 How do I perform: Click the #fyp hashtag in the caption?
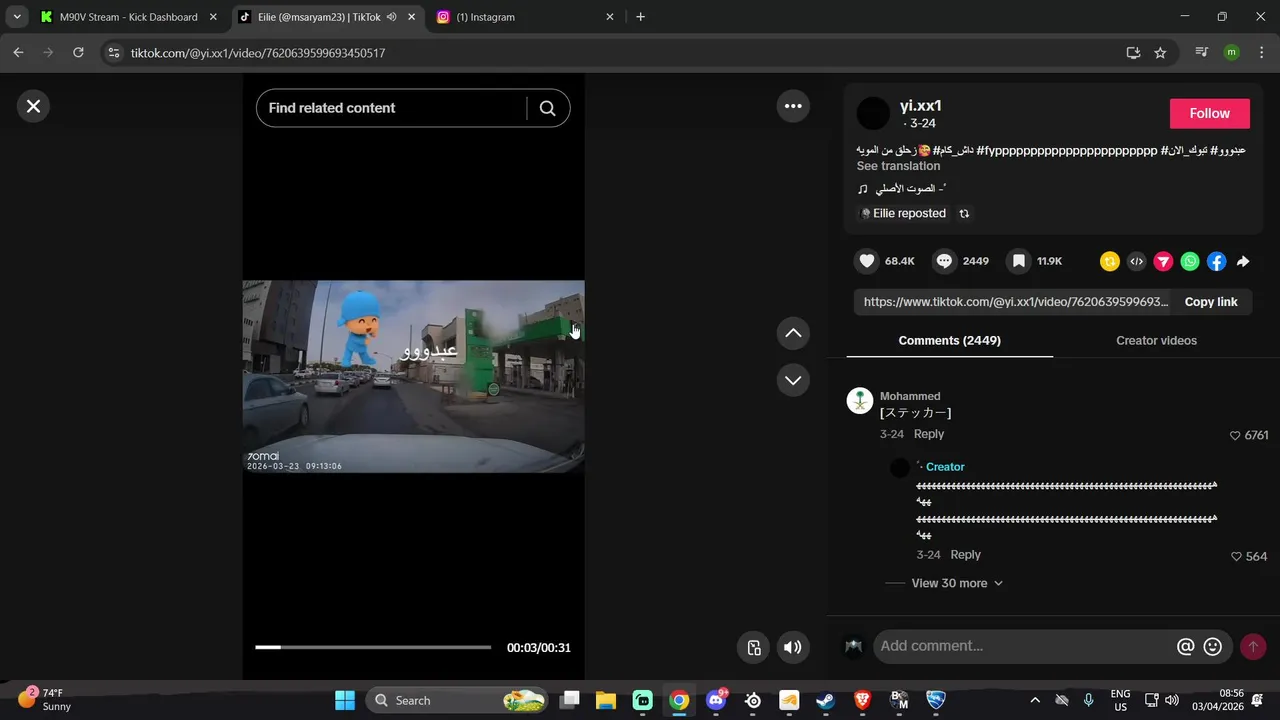click(1065, 150)
